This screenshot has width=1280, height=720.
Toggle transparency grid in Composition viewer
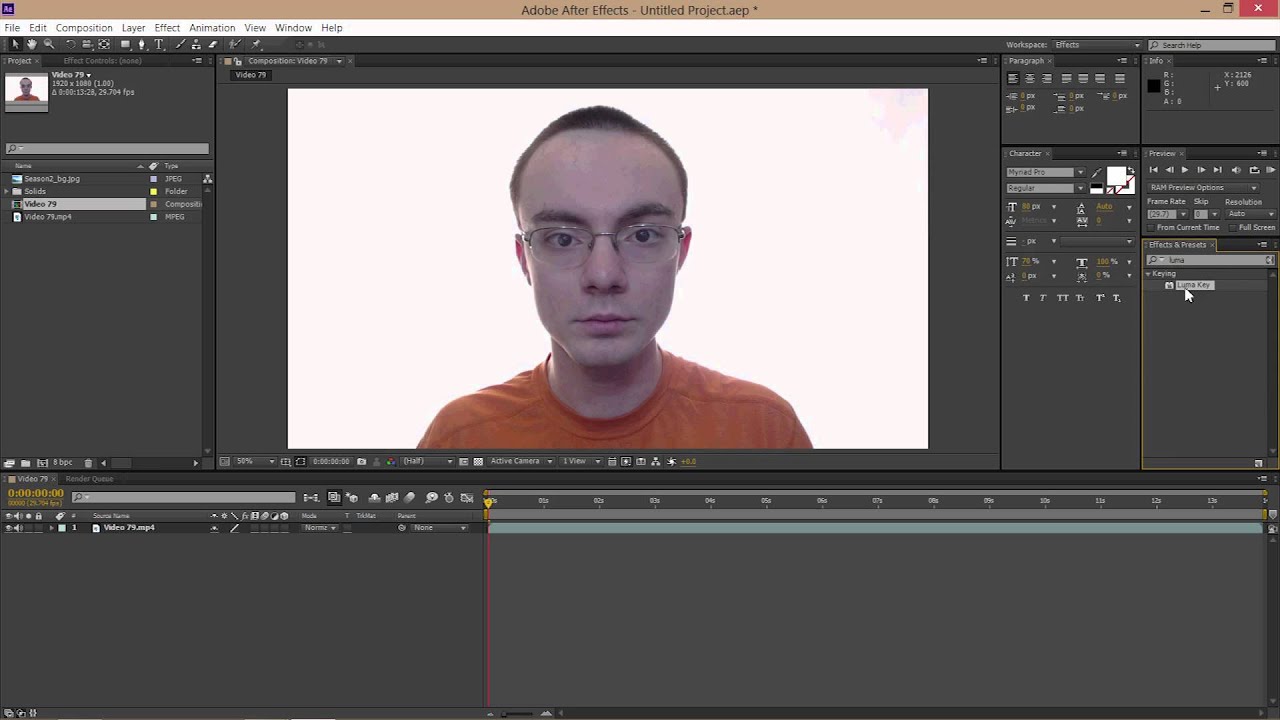click(479, 461)
